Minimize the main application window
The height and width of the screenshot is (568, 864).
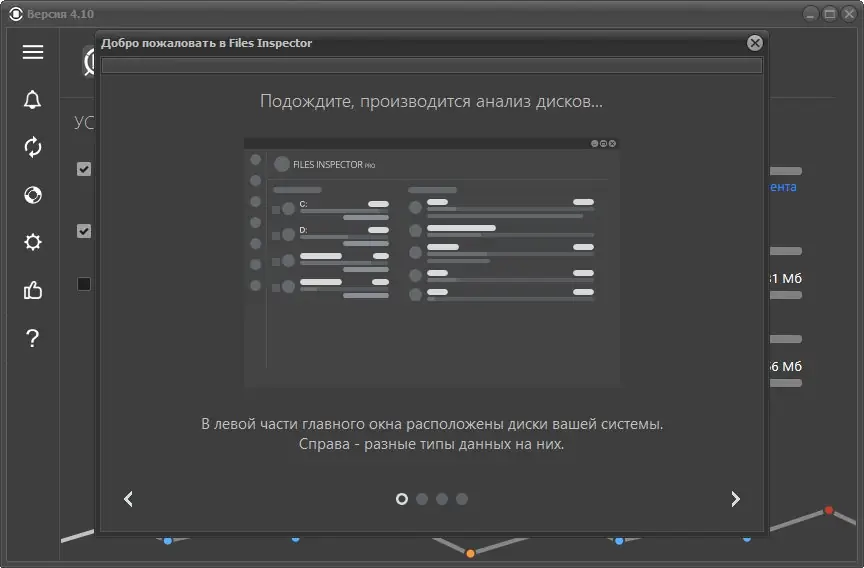point(810,14)
